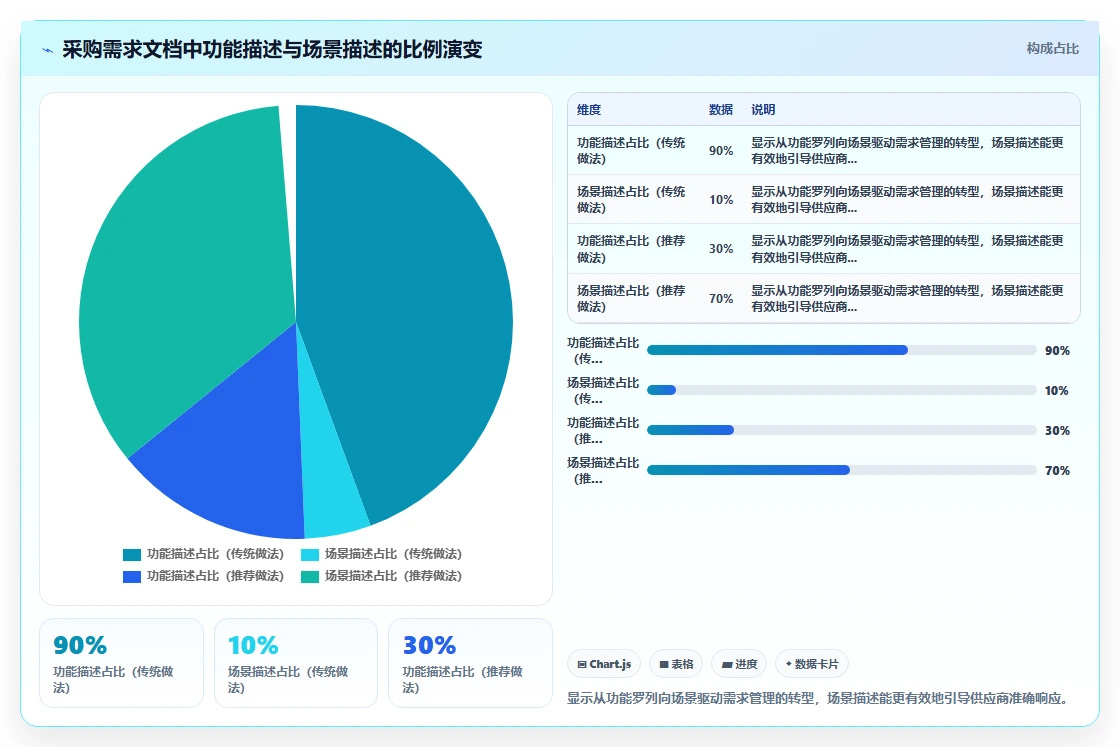Click the description text in the 70% table row
Viewport: 1120px width, 747px height.
coord(906,299)
